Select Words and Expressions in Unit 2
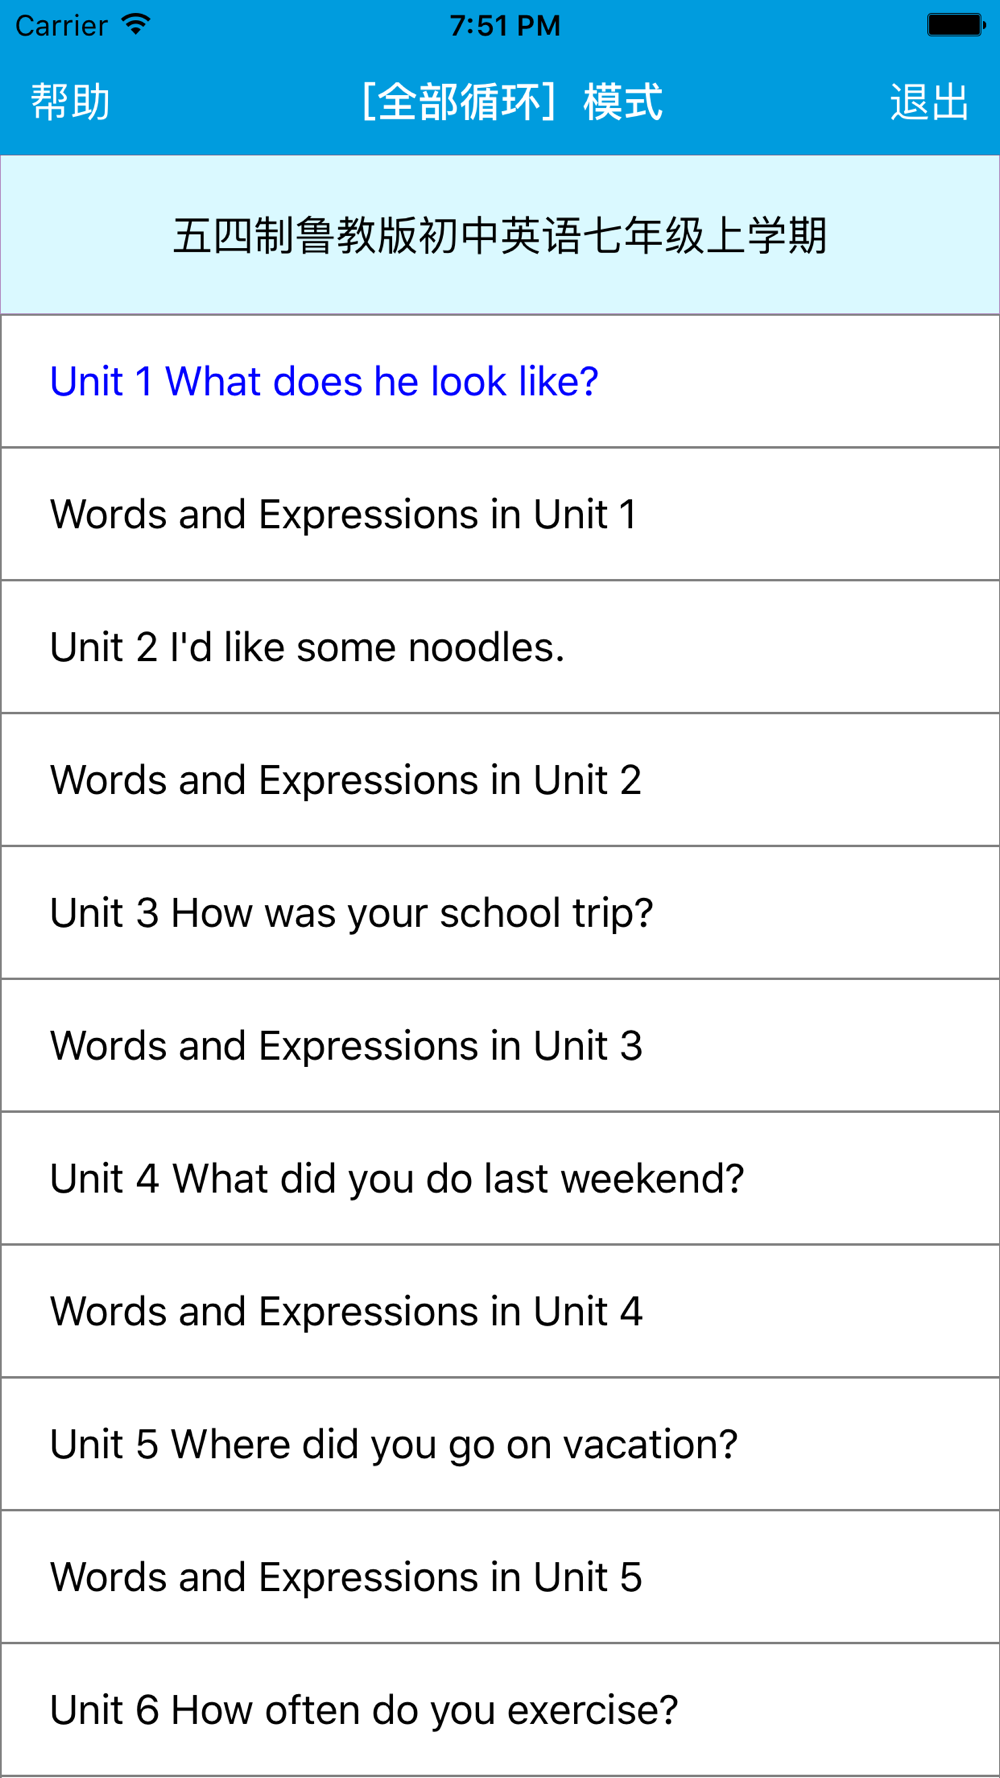The image size is (1000, 1778). [500, 780]
